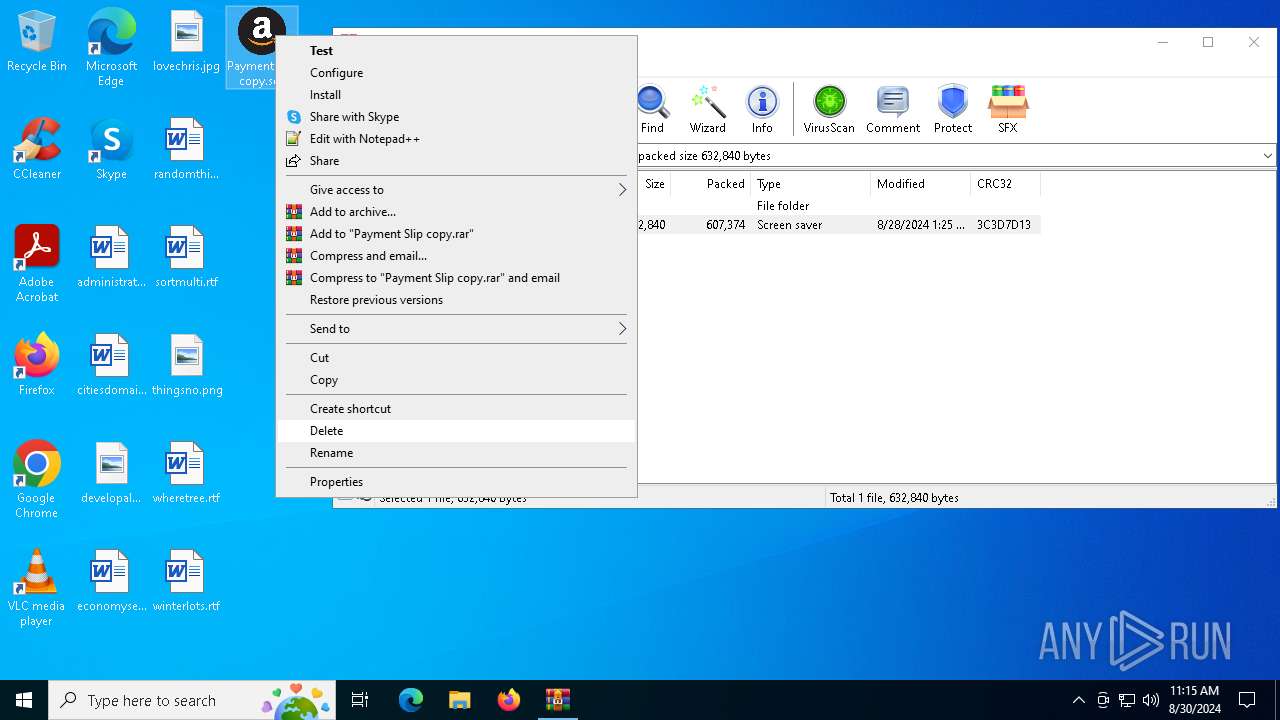This screenshot has width=1280, height=720.
Task: Select Create shortcut menu entry
Action: tap(456, 409)
